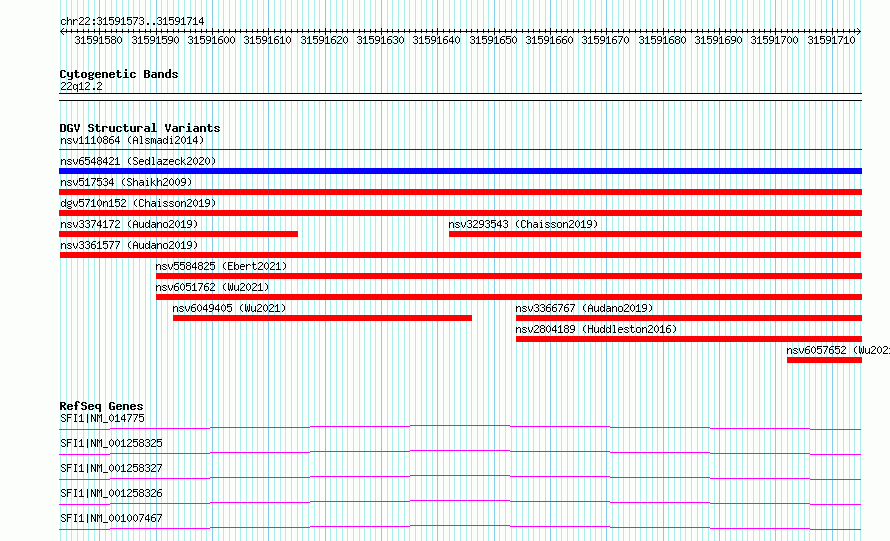Screen dimensions: 890x541
Task: Open the nsv5584825 (Ebert2021) label
Action: (221, 266)
